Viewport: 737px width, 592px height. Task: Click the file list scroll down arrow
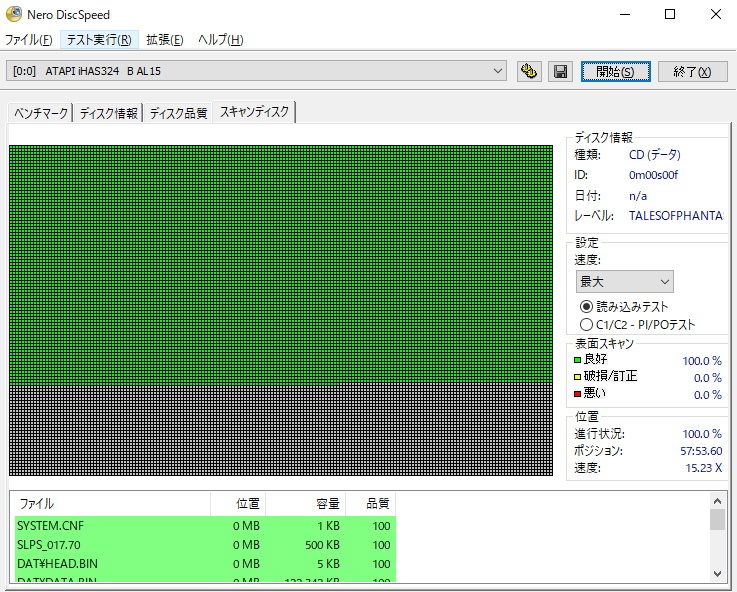tap(717, 574)
